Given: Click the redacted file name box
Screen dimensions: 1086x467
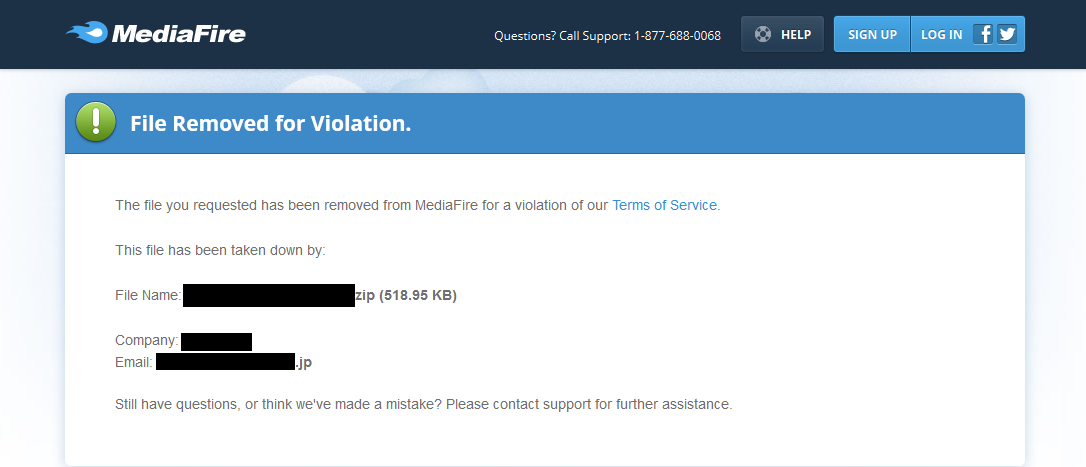Looking at the screenshot, I should 269,295.
